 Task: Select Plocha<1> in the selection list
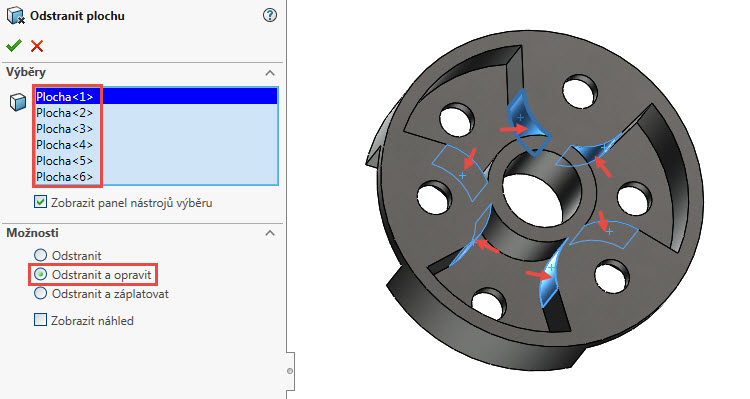click(x=156, y=96)
